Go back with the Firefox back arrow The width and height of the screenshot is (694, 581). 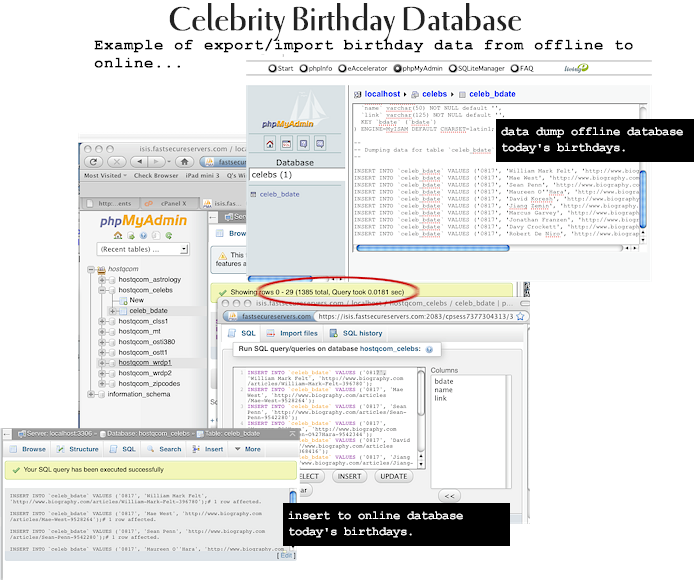click(x=139, y=162)
